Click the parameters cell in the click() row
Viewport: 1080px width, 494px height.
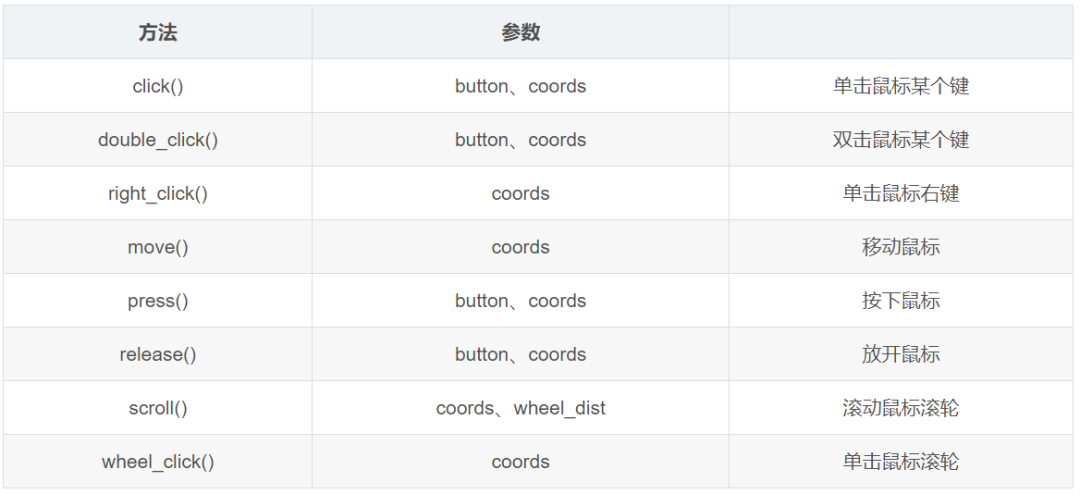(x=520, y=86)
